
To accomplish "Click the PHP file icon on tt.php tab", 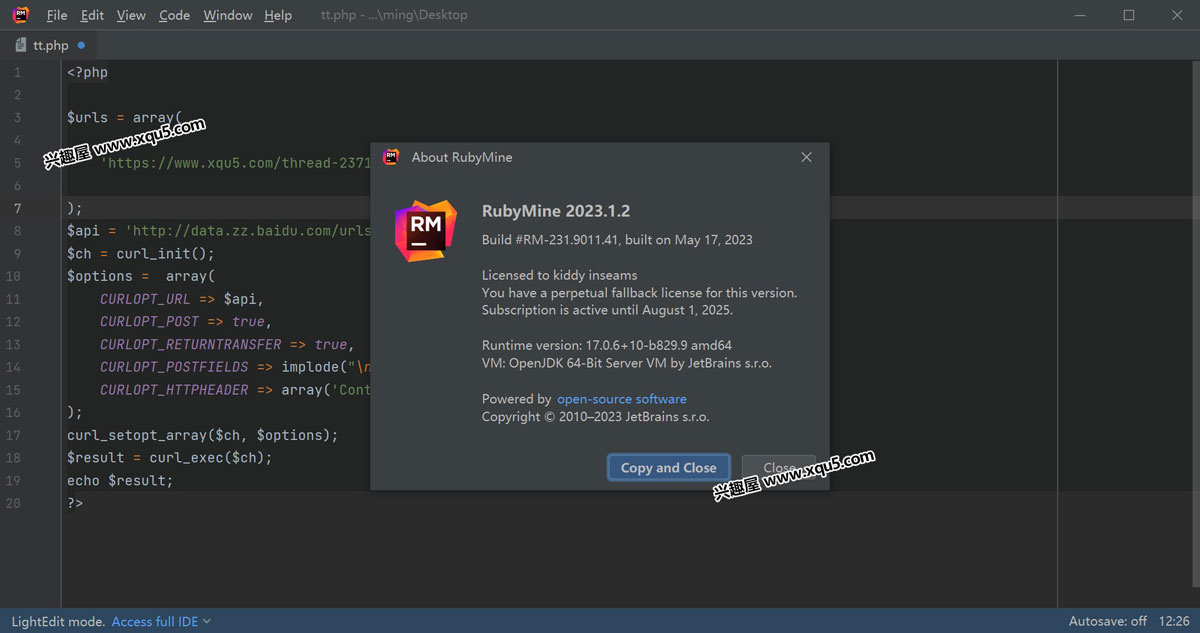I will pyautogui.click(x=22, y=45).
